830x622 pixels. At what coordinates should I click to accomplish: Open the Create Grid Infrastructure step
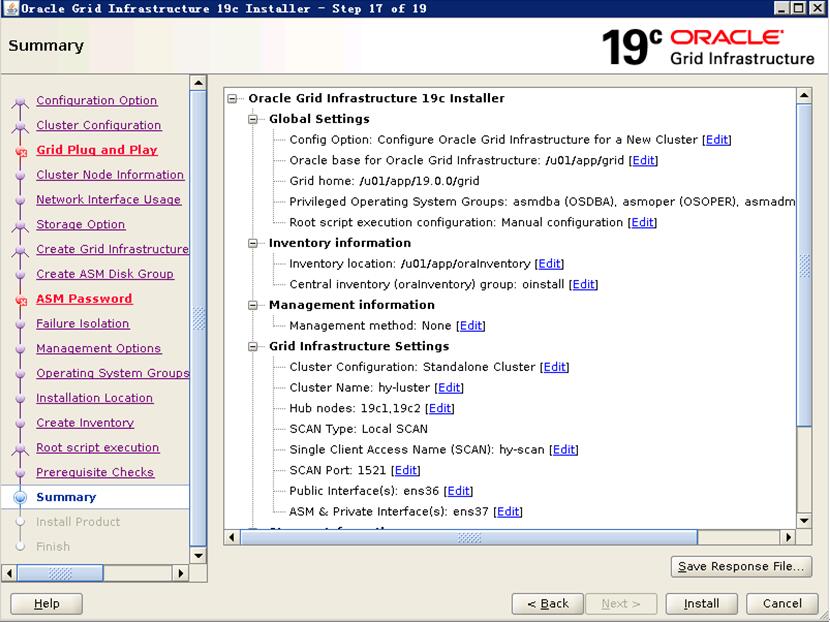[x=112, y=249]
